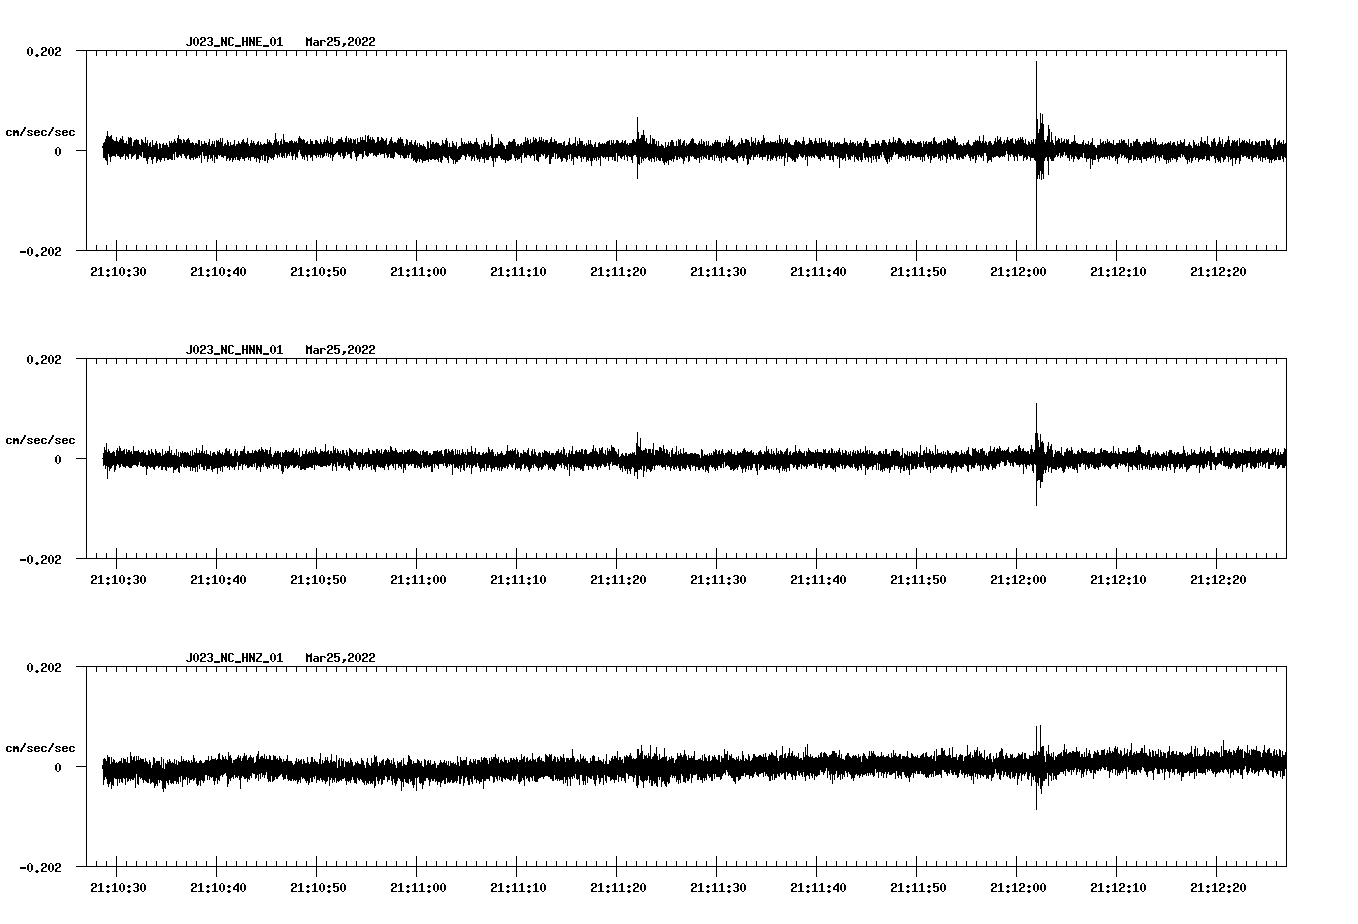
Task: Select the 21:11:40 time label under HNN plot
Action: (818, 579)
